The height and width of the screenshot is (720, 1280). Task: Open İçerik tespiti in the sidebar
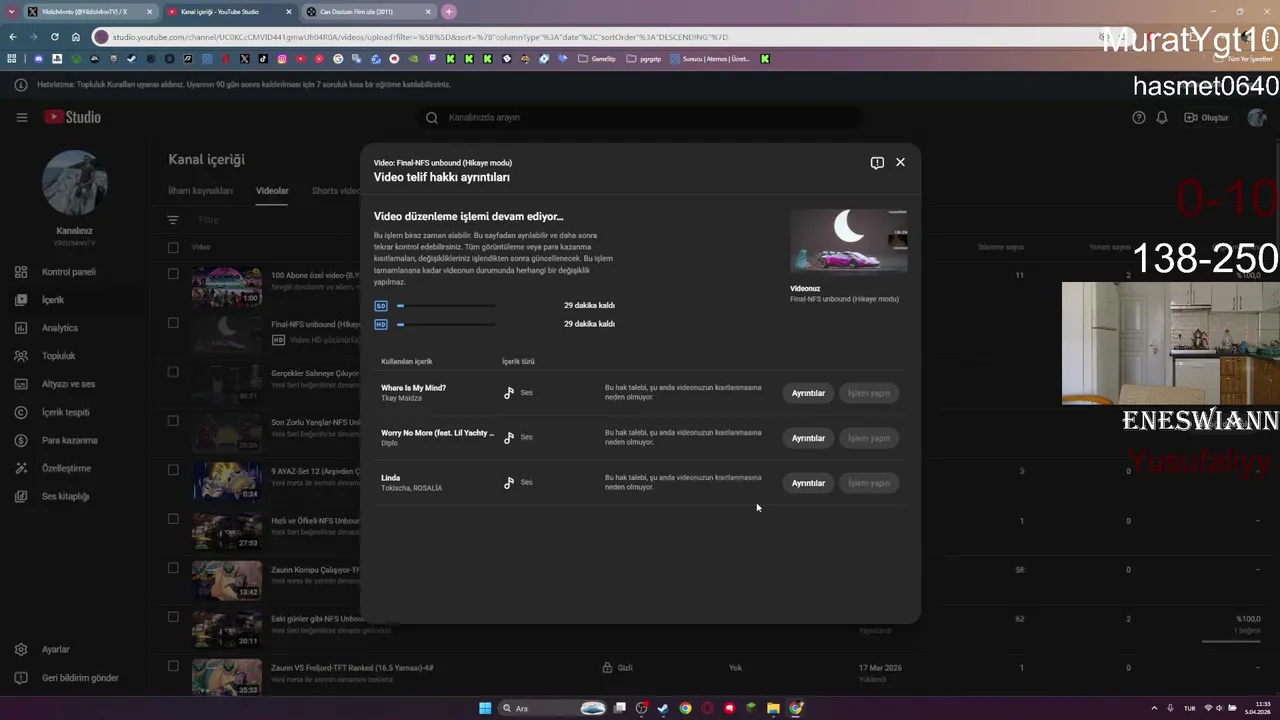click(x=65, y=412)
